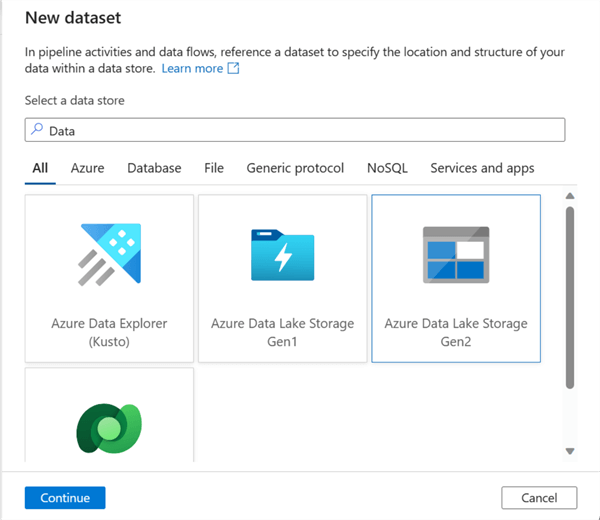
Task: Click the scroll up arrow in results list
Action: click(x=570, y=196)
